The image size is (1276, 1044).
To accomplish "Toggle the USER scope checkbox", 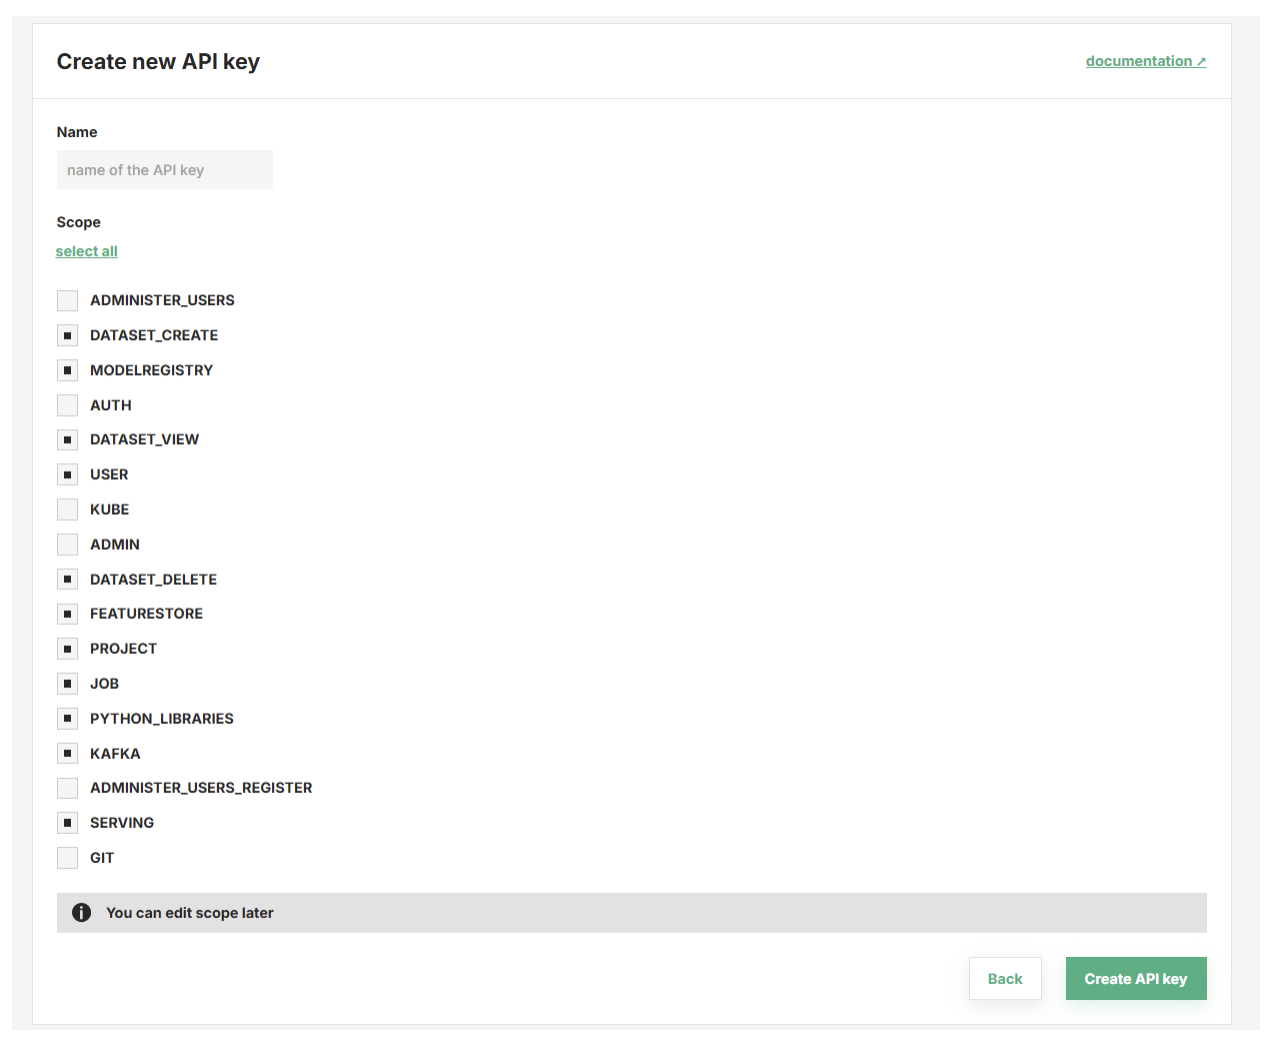I will 68,474.
